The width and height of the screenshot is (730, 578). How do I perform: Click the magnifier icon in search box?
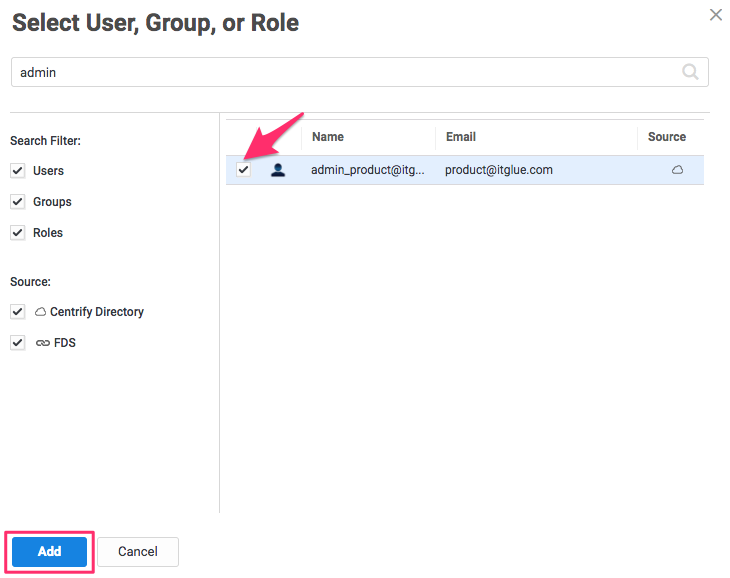690,72
